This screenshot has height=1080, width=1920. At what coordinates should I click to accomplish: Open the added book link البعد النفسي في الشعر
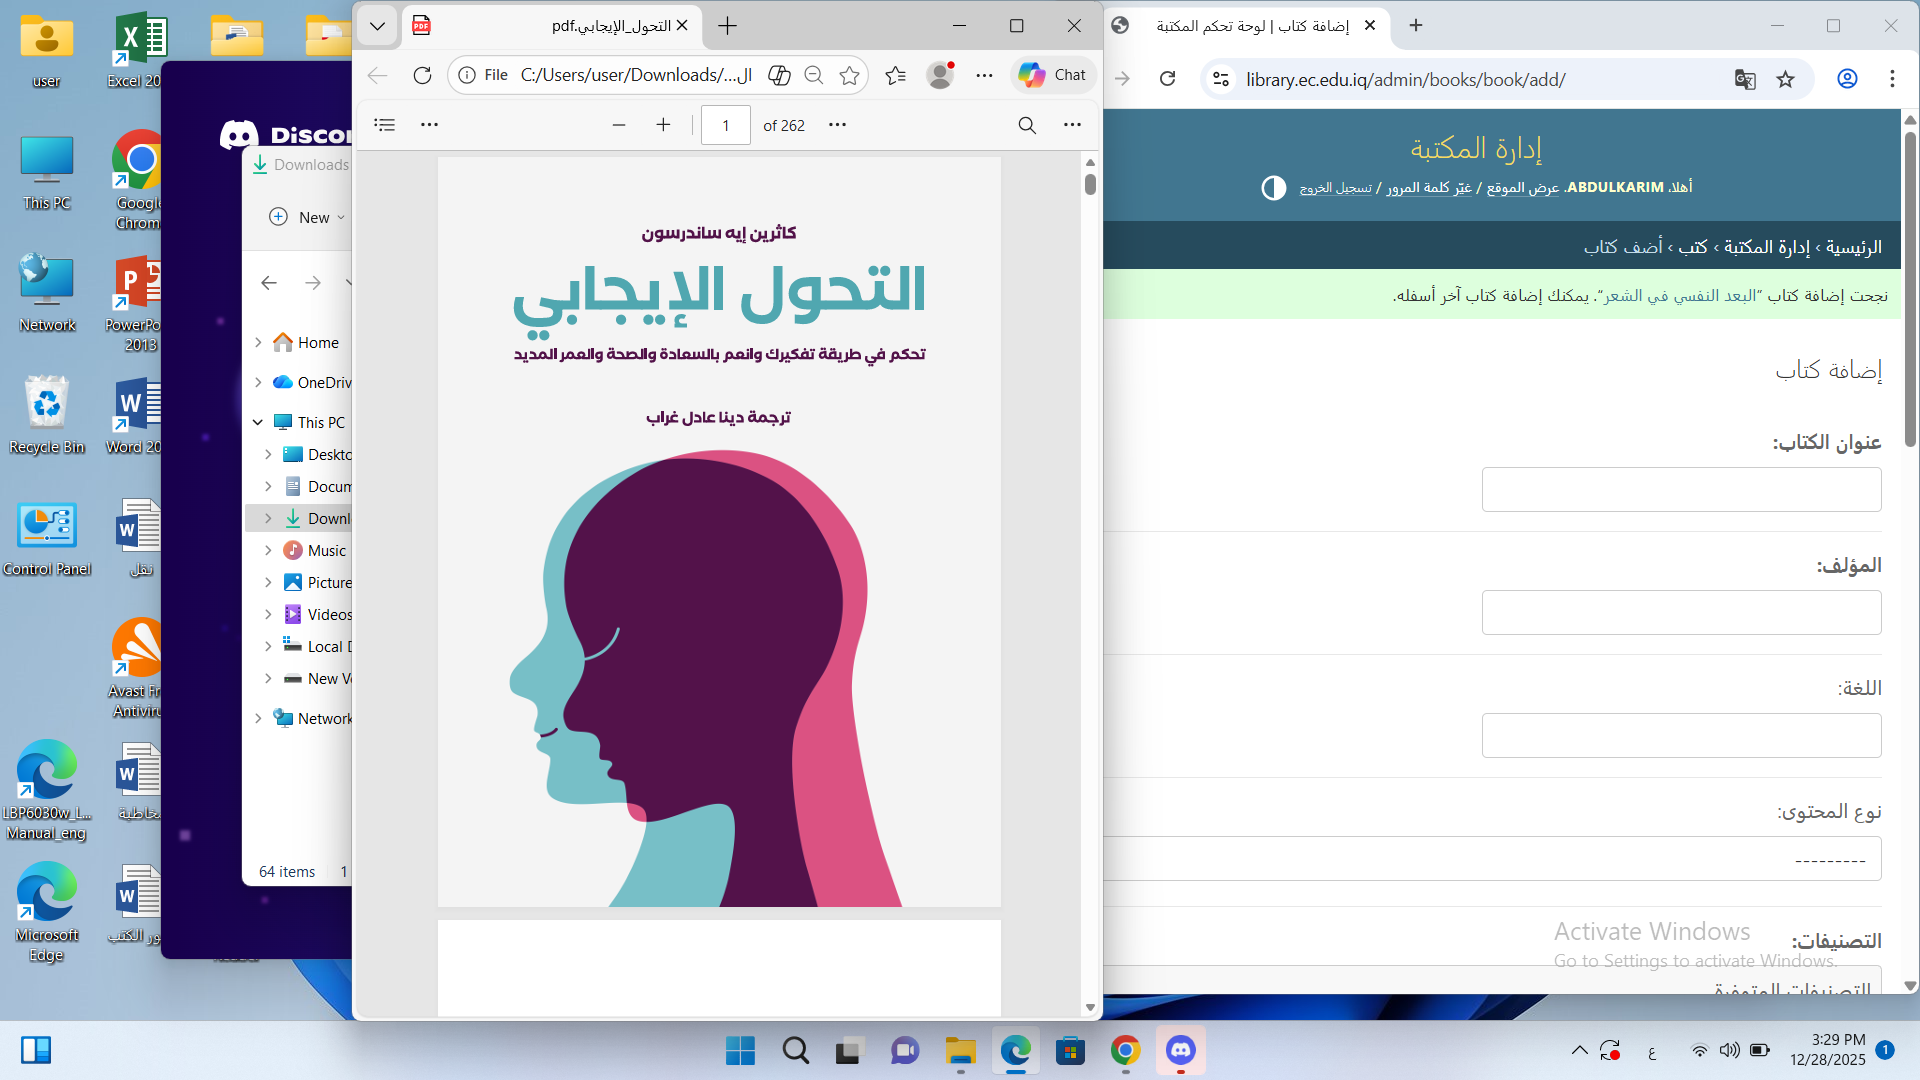click(1678, 296)
